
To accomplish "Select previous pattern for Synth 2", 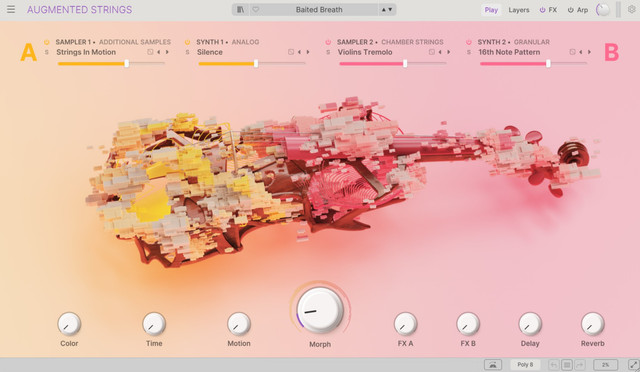I will [580, 52].
